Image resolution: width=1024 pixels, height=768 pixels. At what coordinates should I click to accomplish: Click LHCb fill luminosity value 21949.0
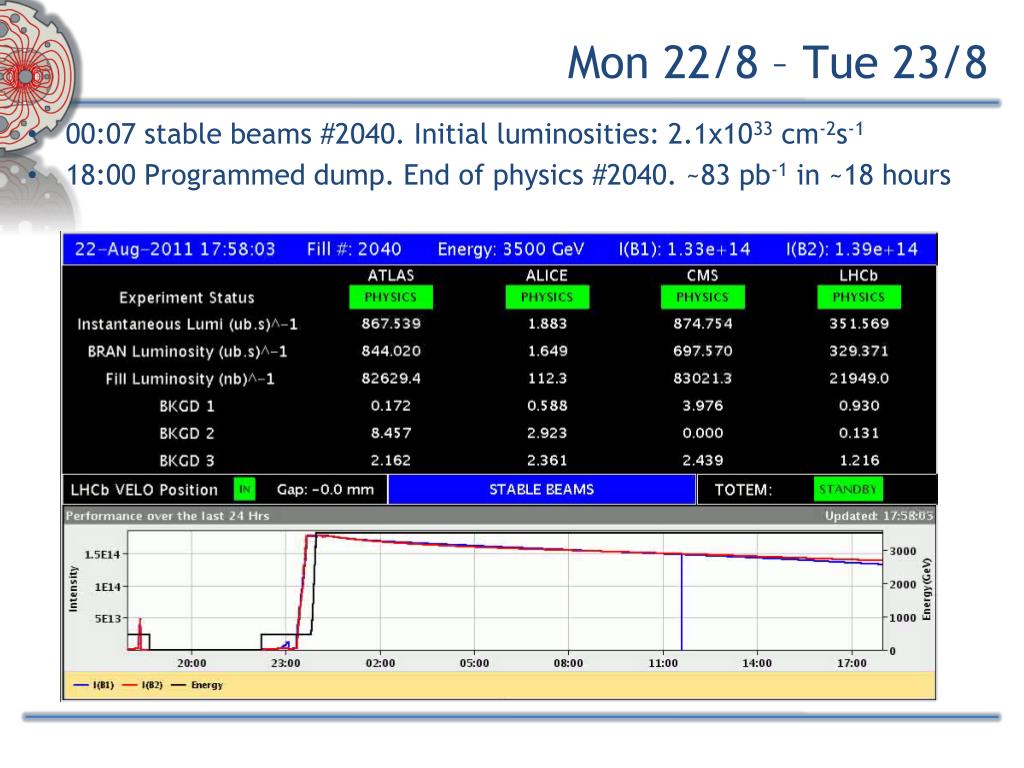point(859,379)
